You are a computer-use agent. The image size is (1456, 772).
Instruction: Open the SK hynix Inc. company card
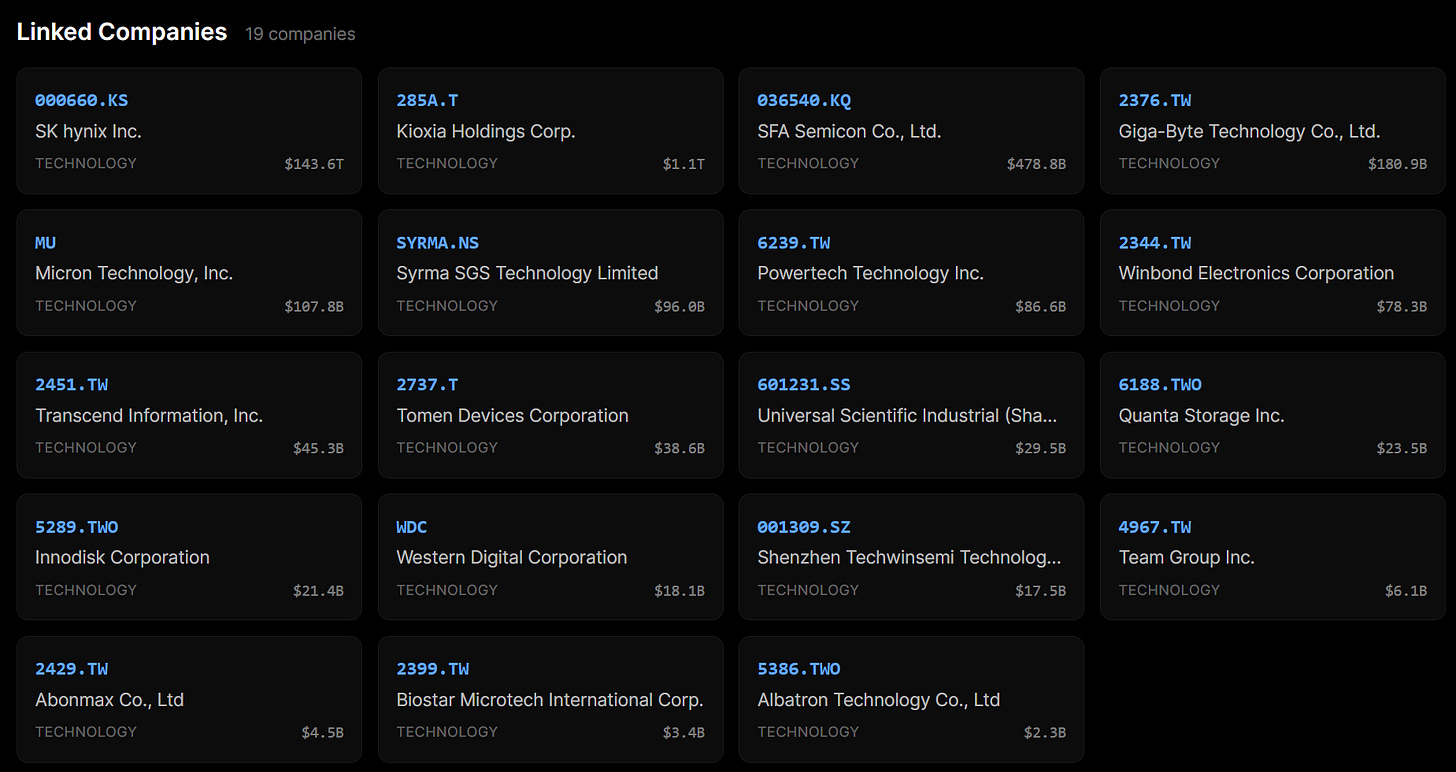coord(189,131)
